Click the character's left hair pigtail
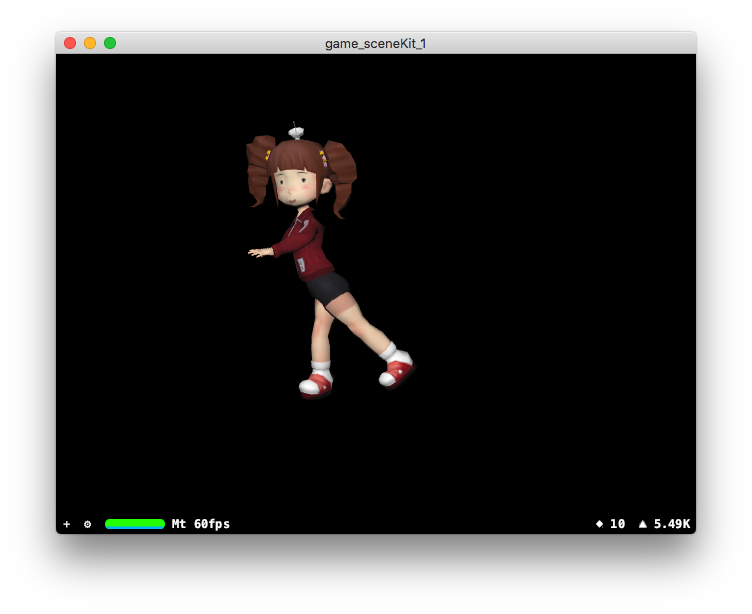752x614 pixels. pyautogui.click(x=260, y=168)
